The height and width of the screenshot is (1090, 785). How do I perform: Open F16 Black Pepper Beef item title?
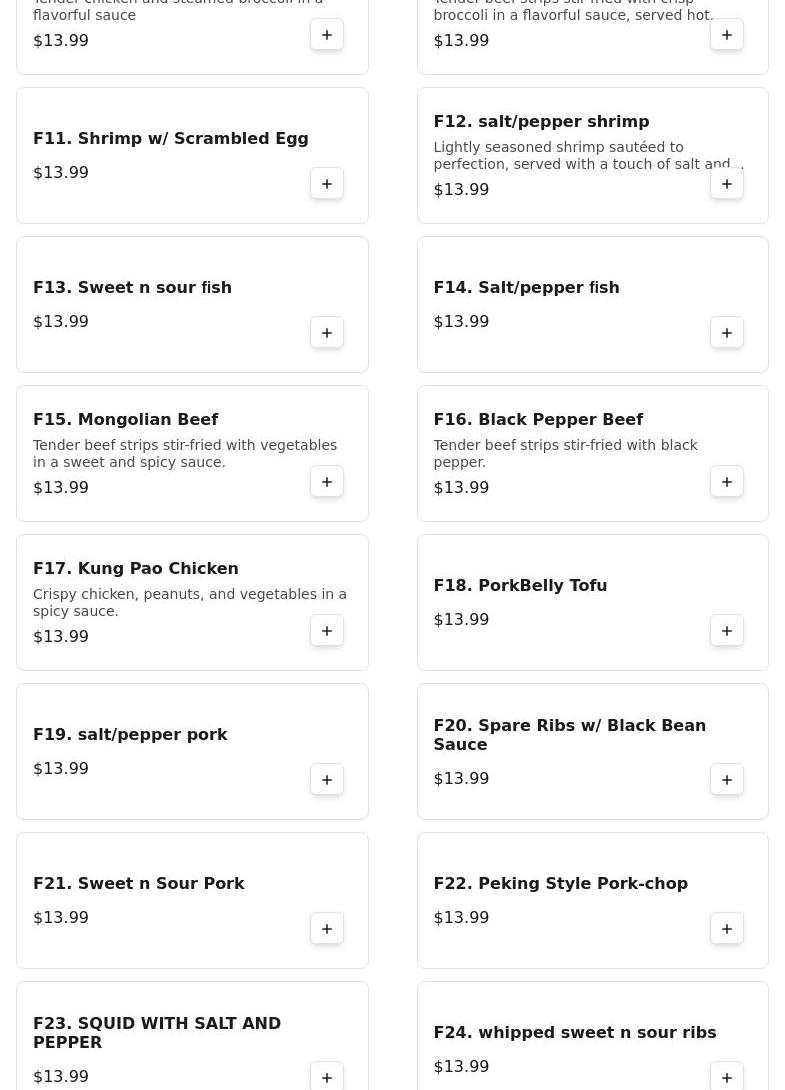(x=538, y=420)
